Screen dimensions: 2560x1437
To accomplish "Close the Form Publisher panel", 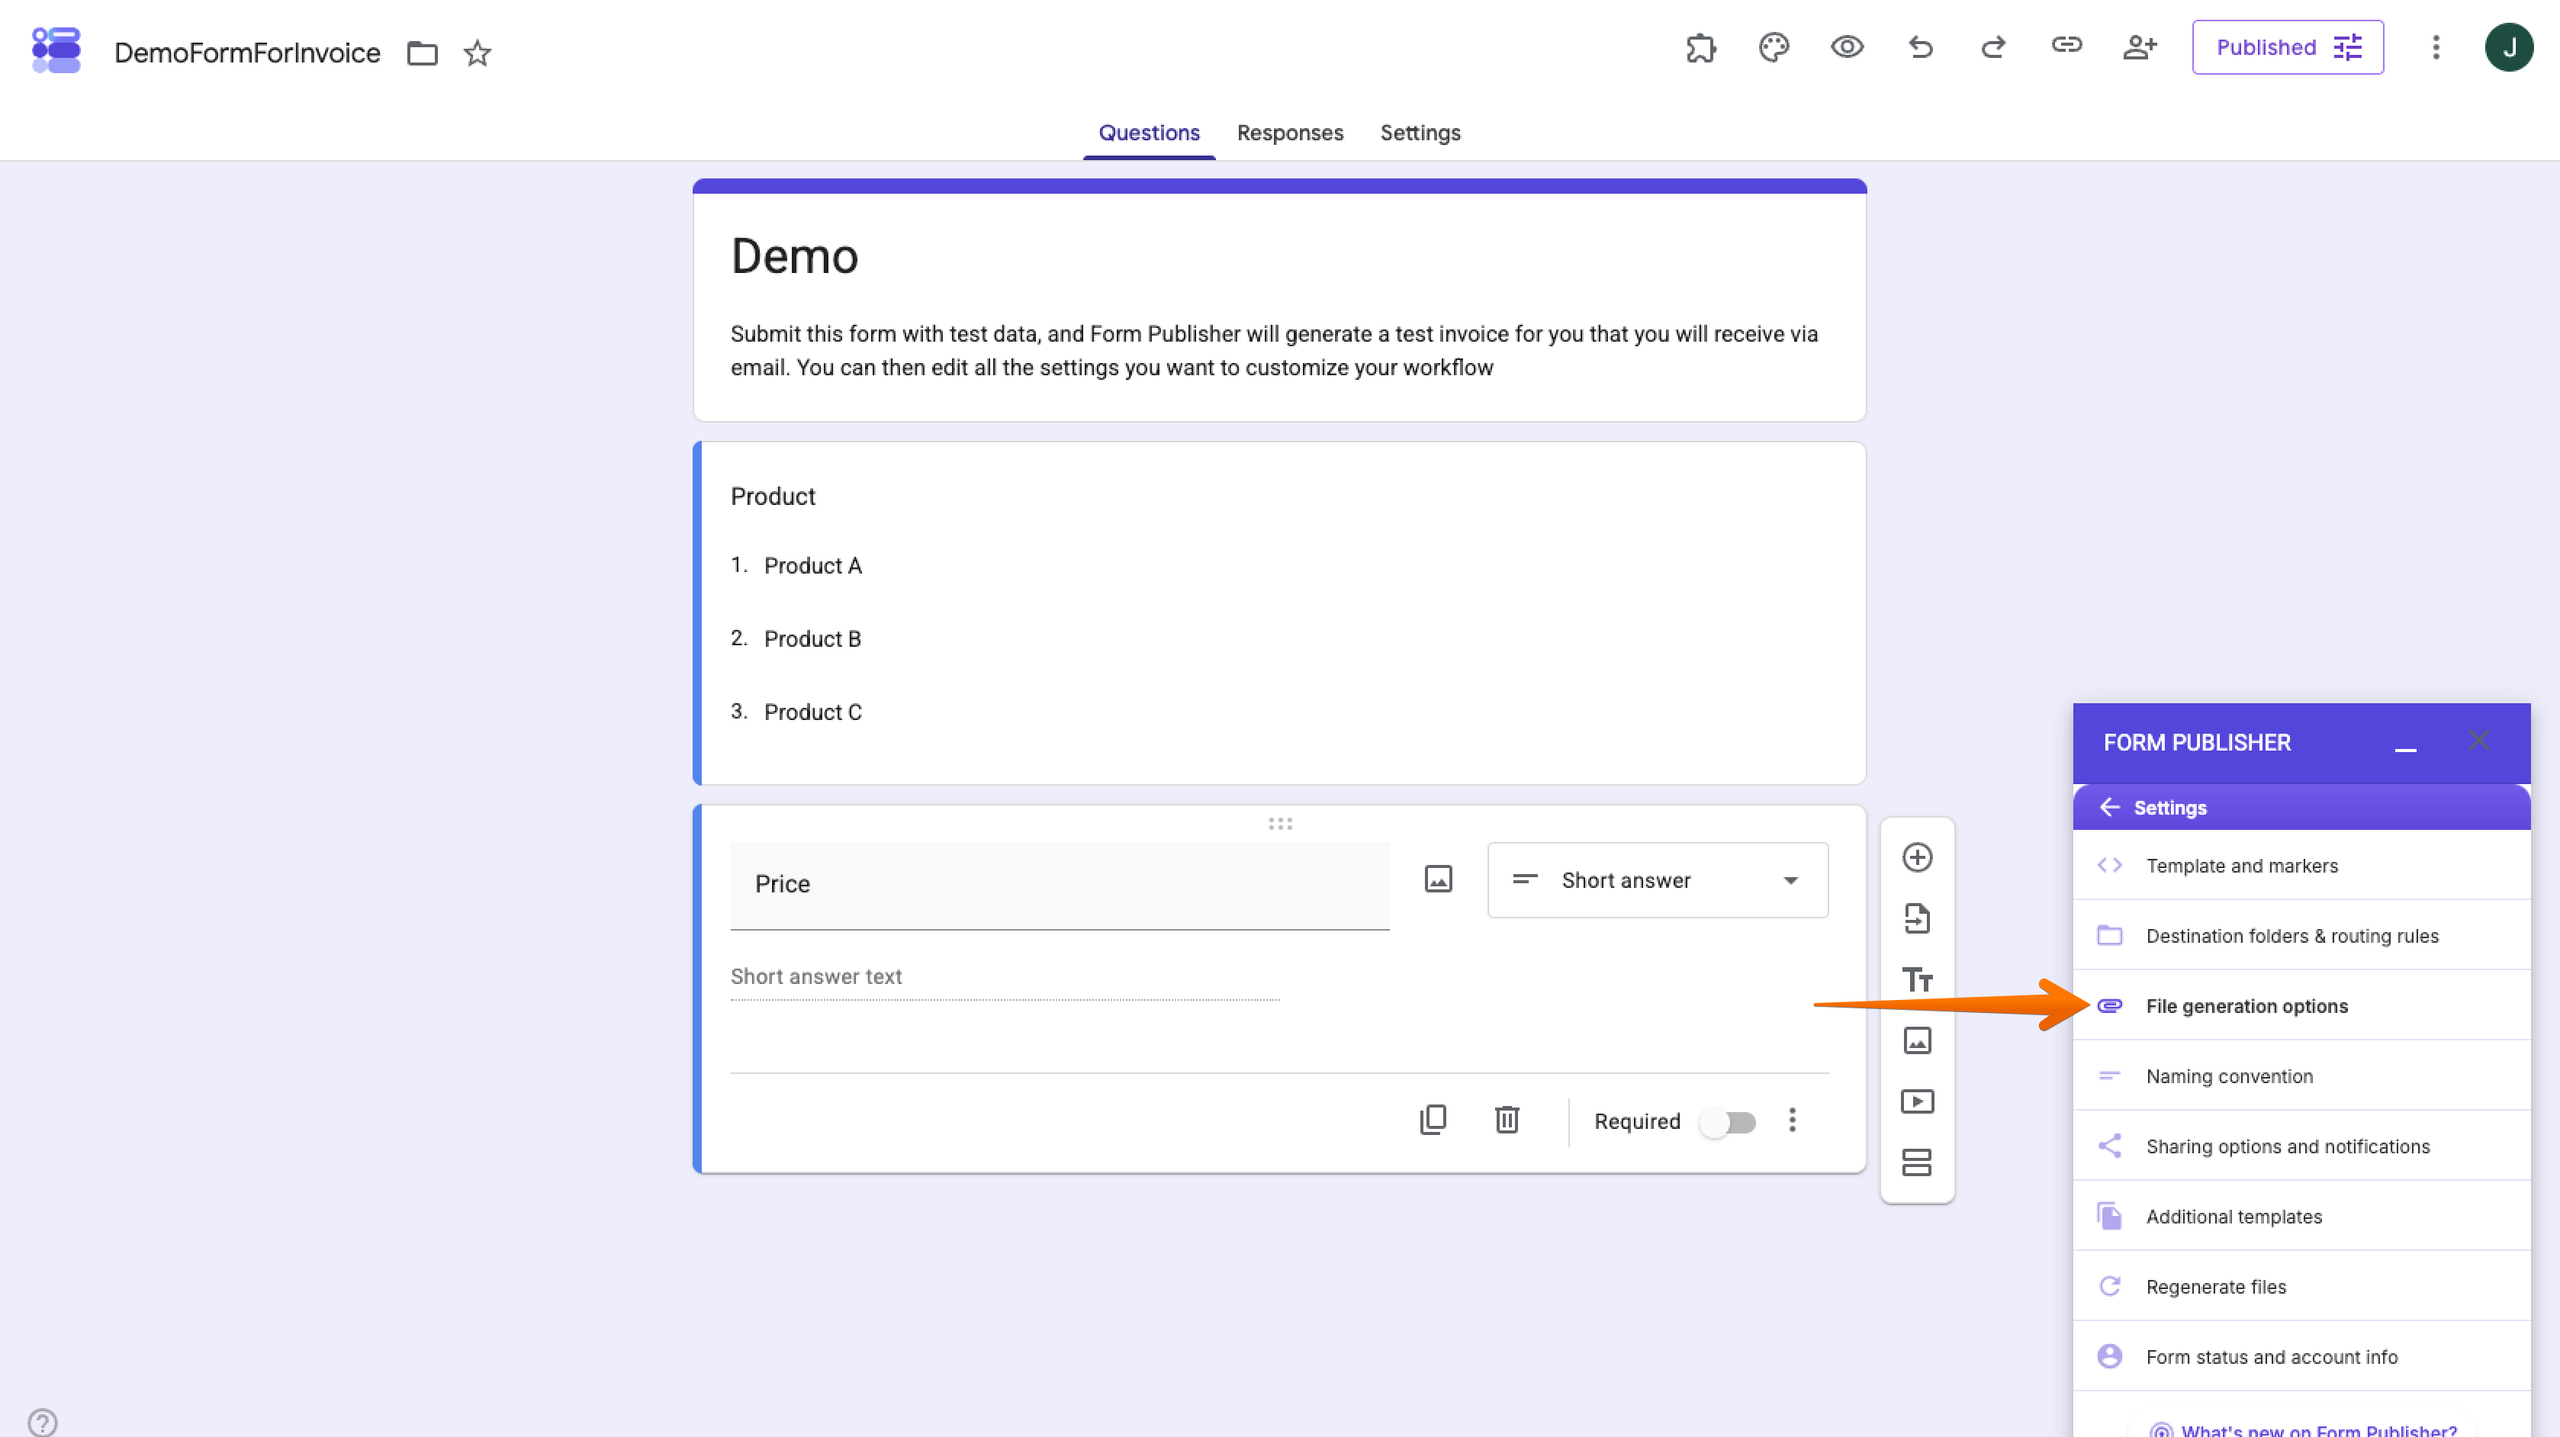I will point(2478,741).
